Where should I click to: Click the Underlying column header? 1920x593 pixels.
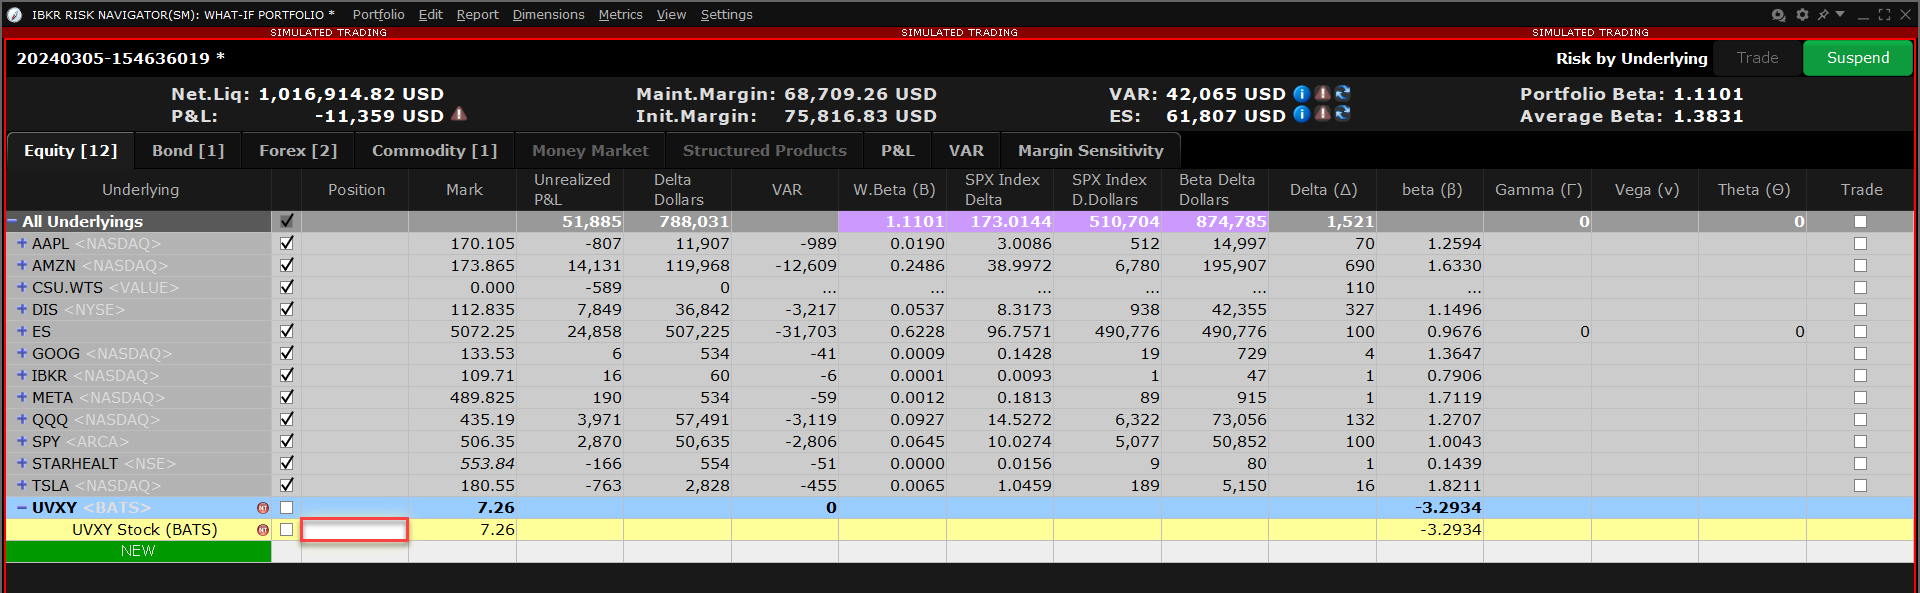[140, 189]
